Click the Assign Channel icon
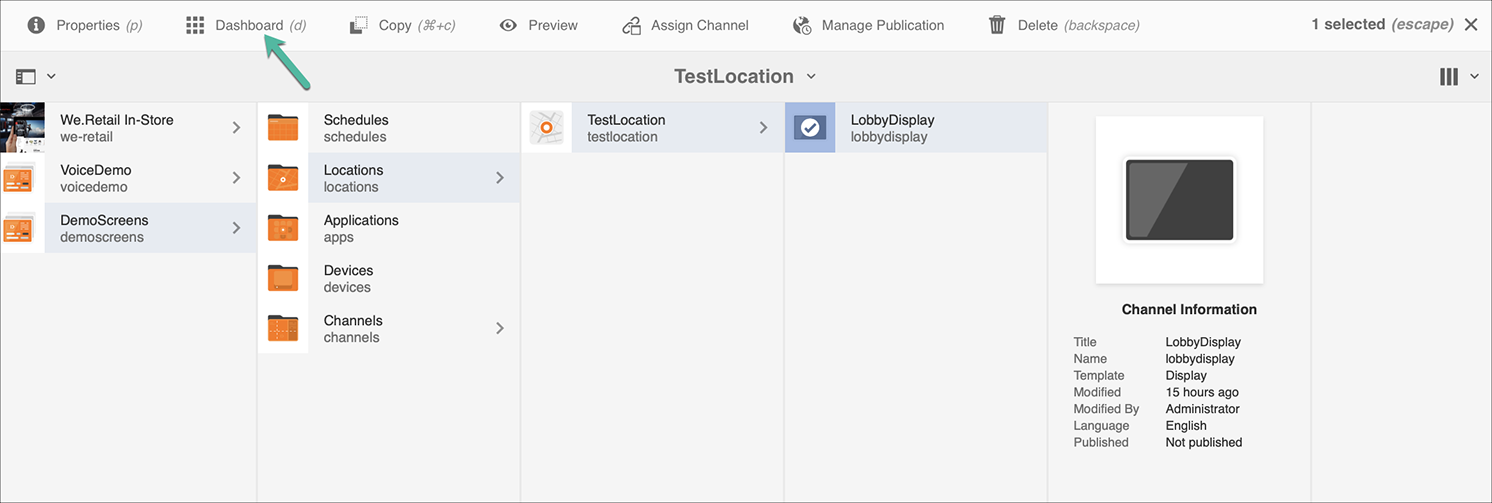This screenshot has height=503, width=1492. pyautogui.click(x=631, y=25)
